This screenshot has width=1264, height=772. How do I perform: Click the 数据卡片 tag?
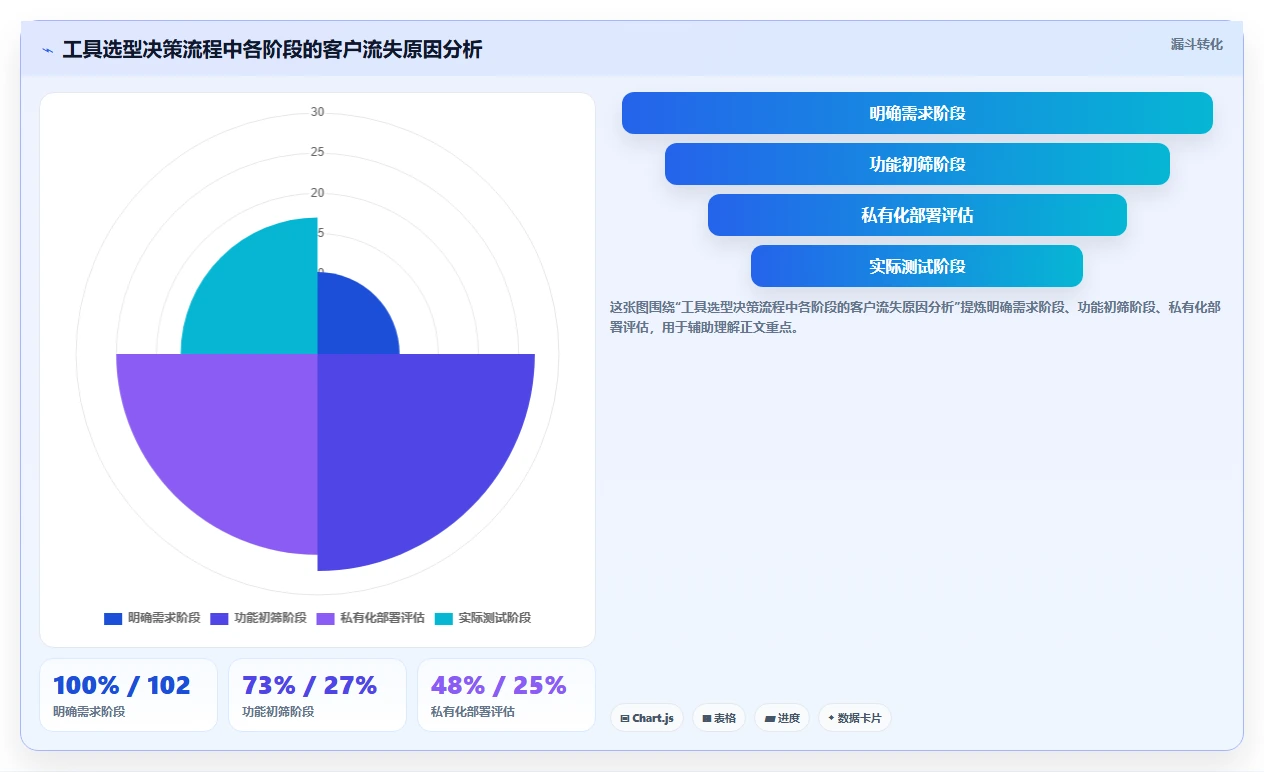[855, 718]
